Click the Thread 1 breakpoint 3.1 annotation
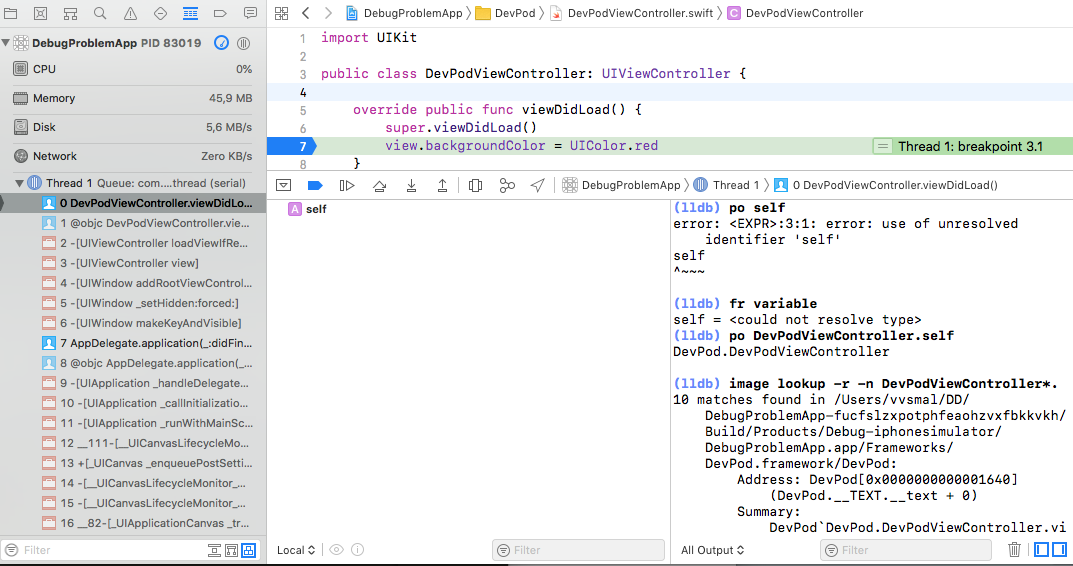The image size is (1073, 566). coord(972,146)
